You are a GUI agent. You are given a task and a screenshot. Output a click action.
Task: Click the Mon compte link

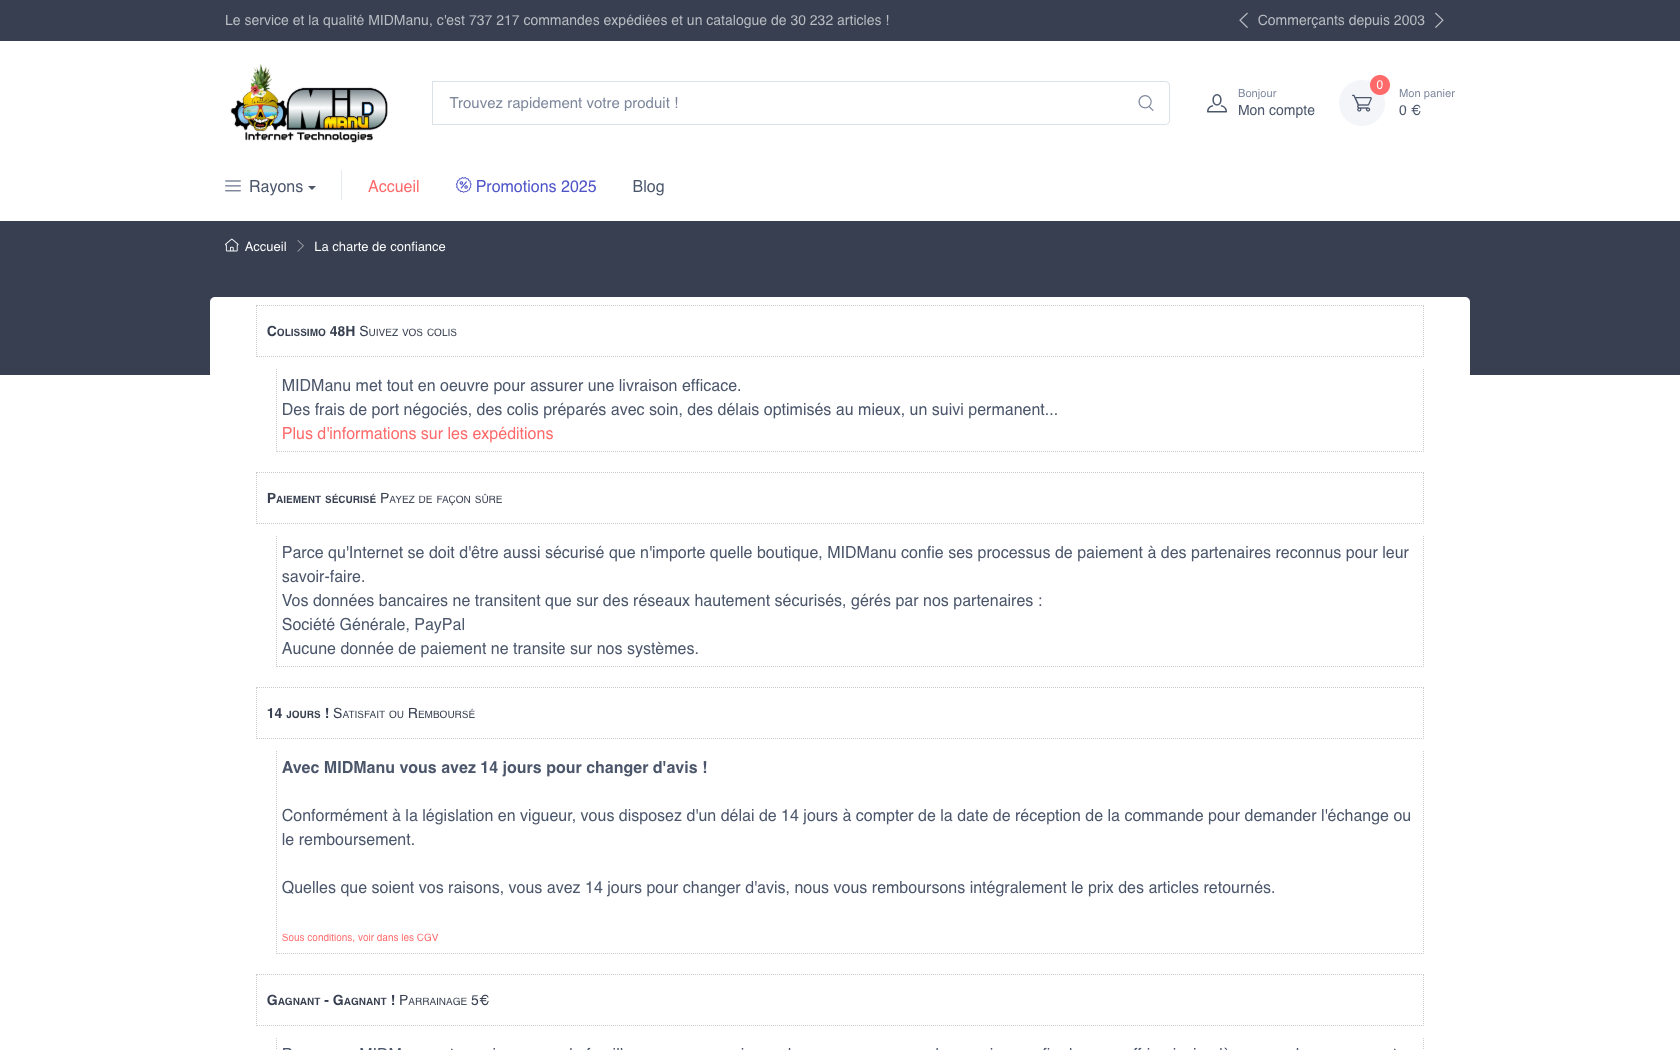point(1276,110)
